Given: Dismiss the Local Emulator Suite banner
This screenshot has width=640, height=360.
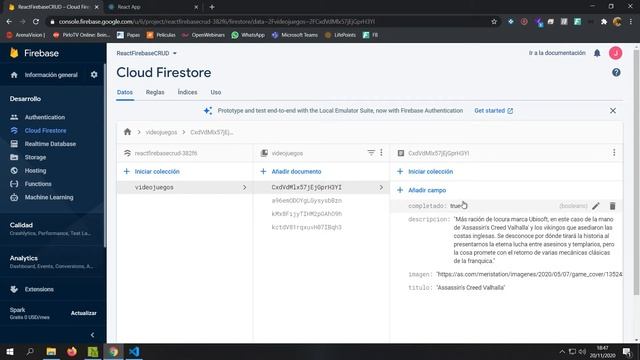Looking at the screenshot, I should point(613,111).
